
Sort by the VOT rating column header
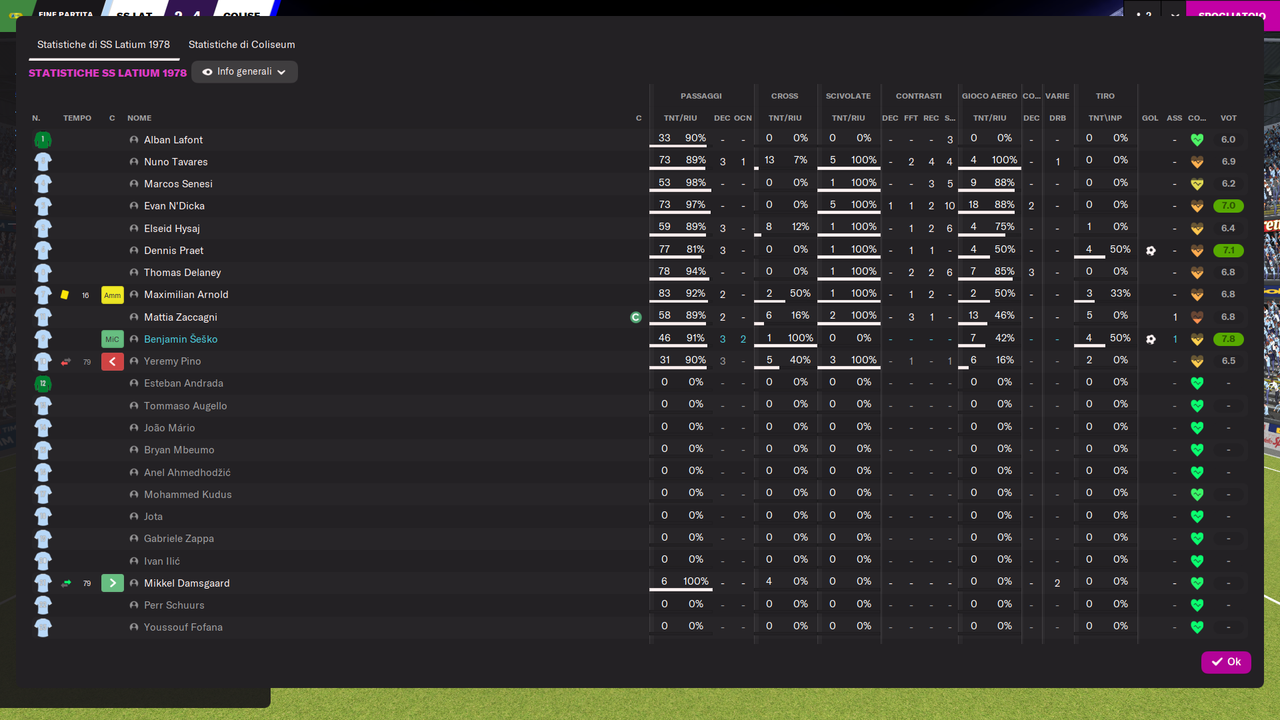[x=1228, y=118]
